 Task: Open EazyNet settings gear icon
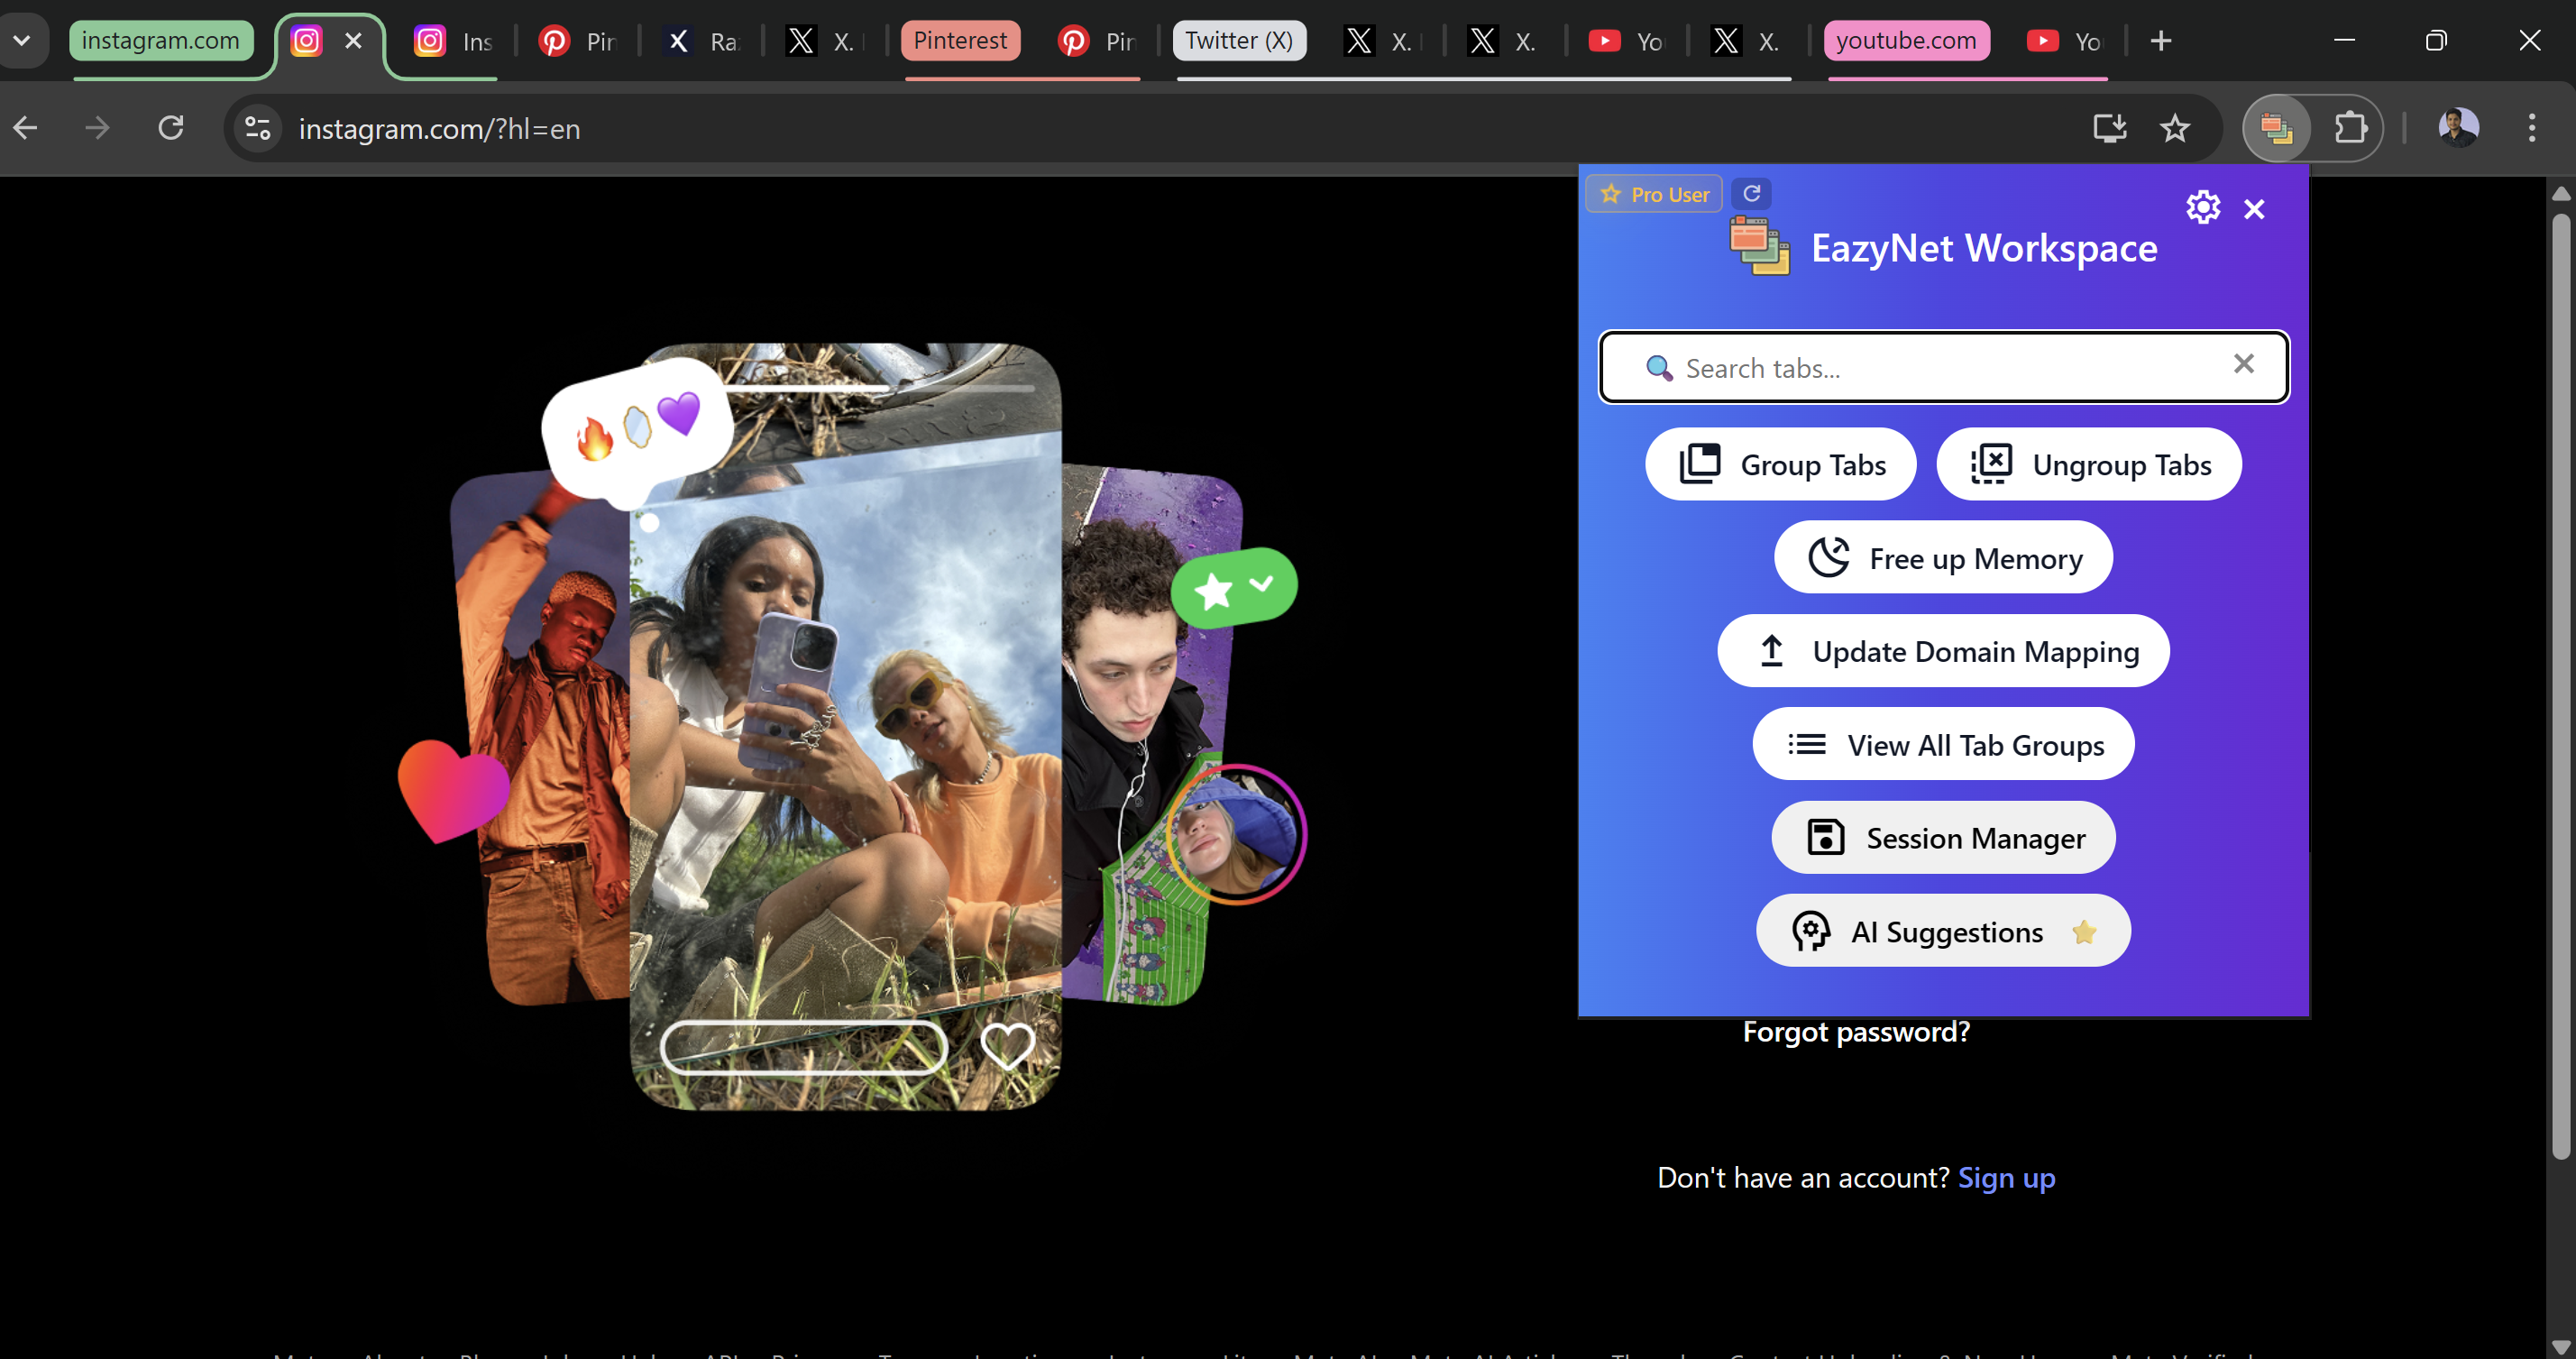click(2202, 207)
